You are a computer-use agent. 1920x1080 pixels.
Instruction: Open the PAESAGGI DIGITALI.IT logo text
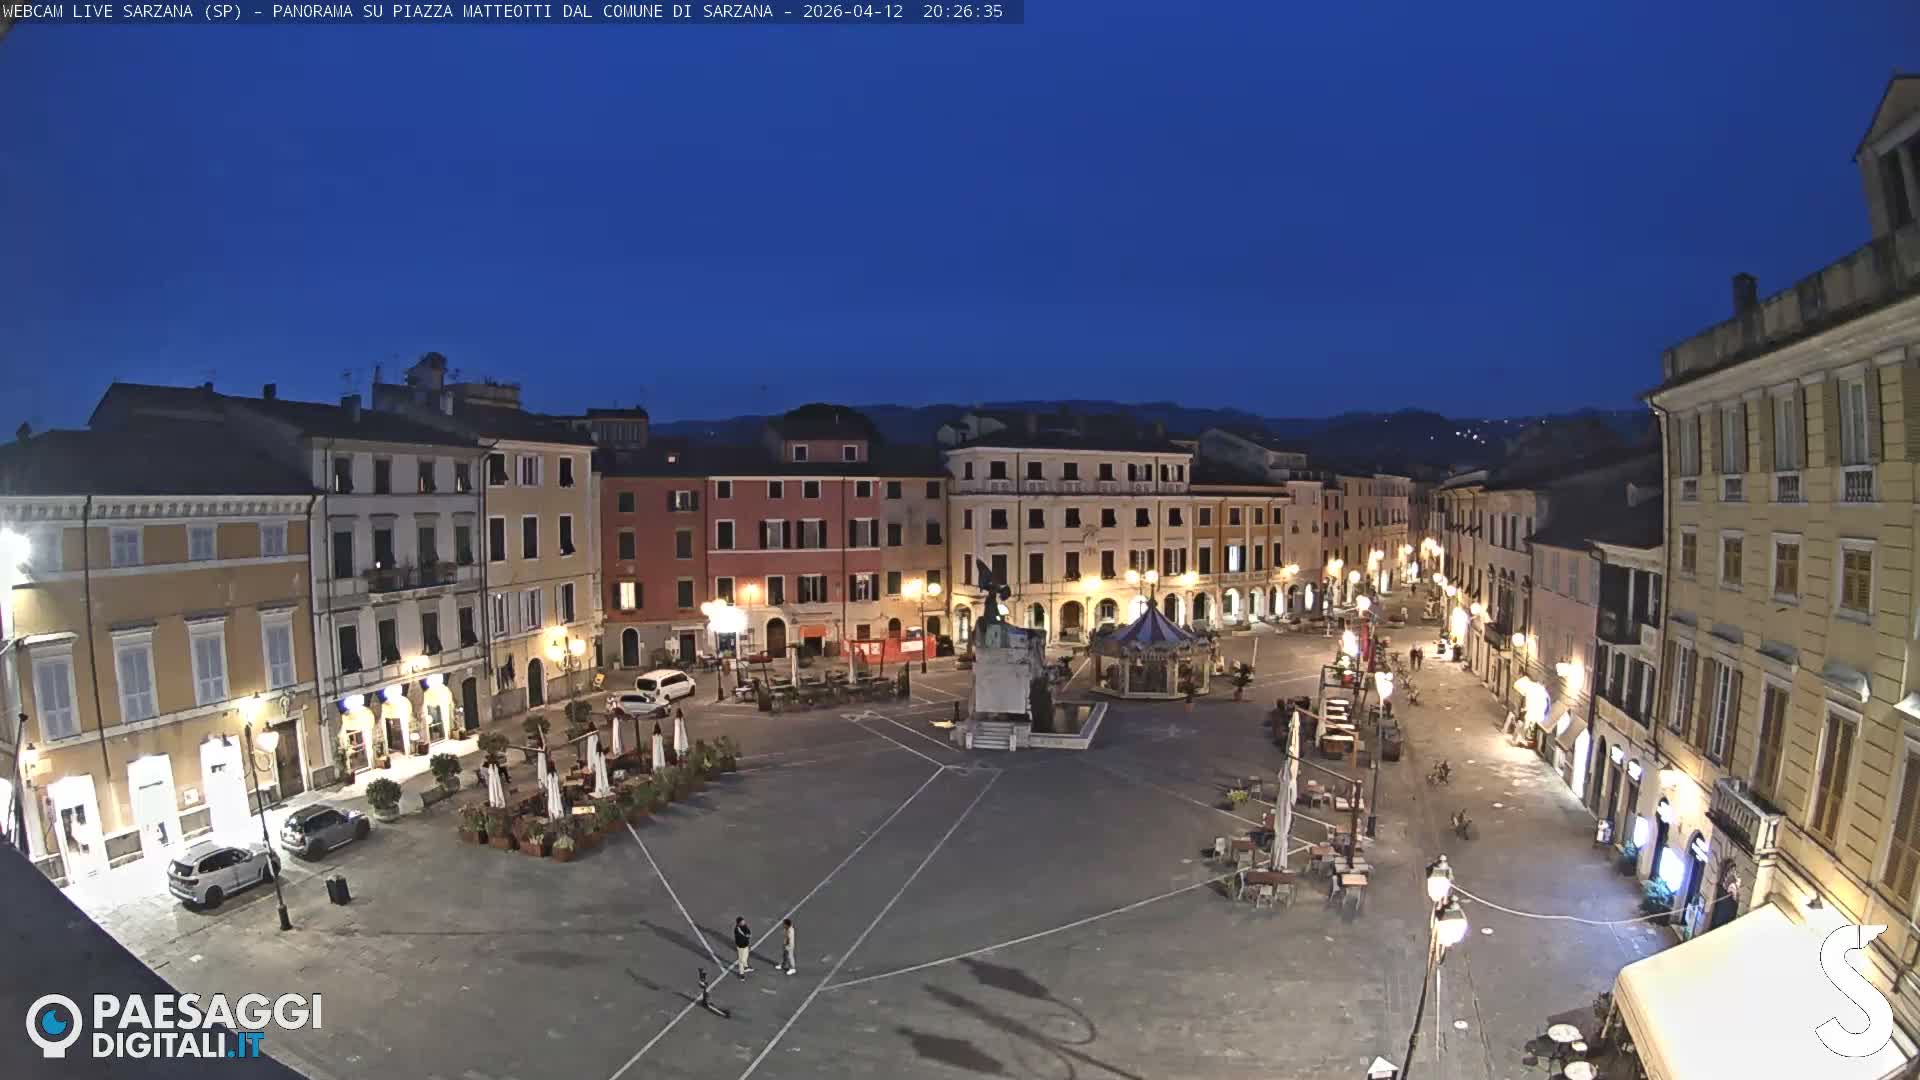[x=207, y=1025]
